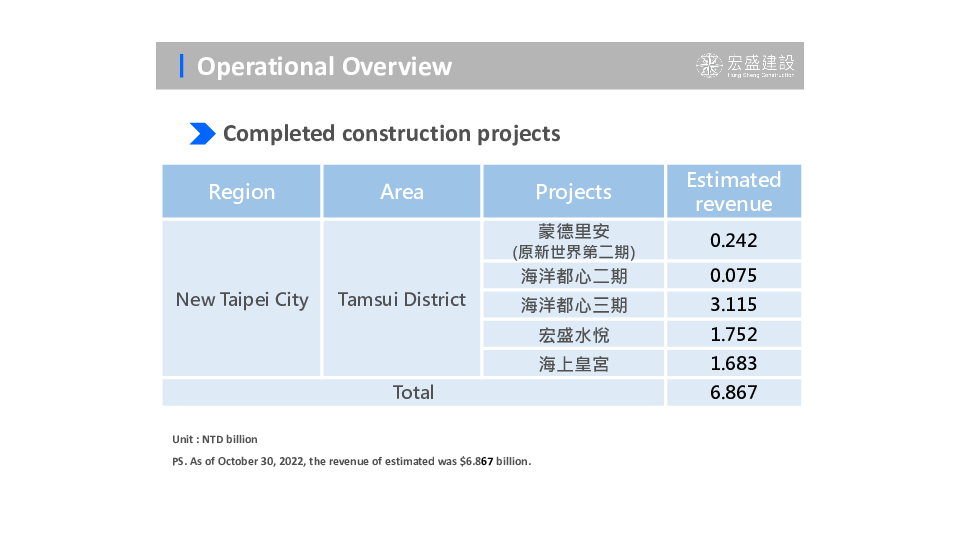This screenshot has height=540, width=960.
Task: Click the blue vertical bar beside the title
Action: coord(181,66)
